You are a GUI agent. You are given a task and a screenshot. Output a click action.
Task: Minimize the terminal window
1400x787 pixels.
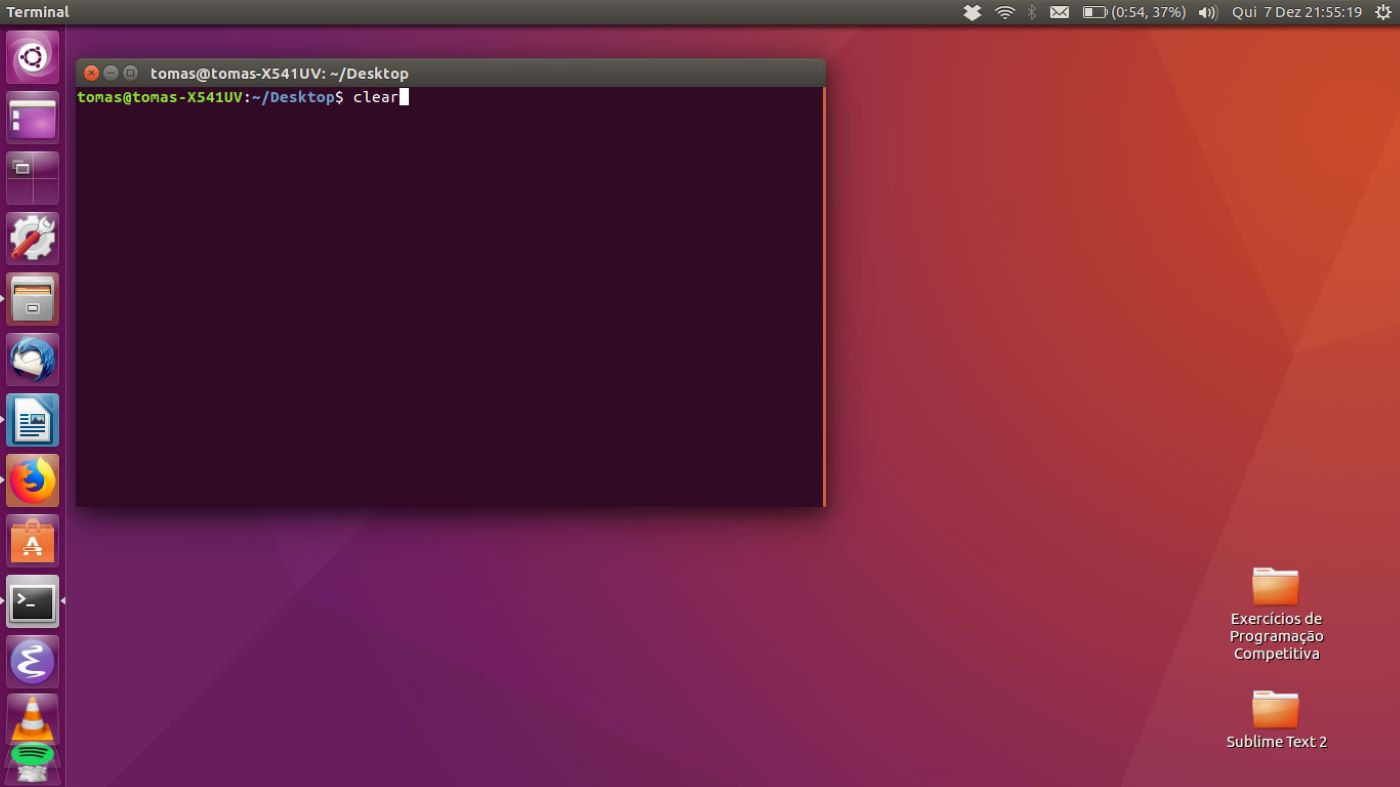pyautogui.click(x=111, y=73)
